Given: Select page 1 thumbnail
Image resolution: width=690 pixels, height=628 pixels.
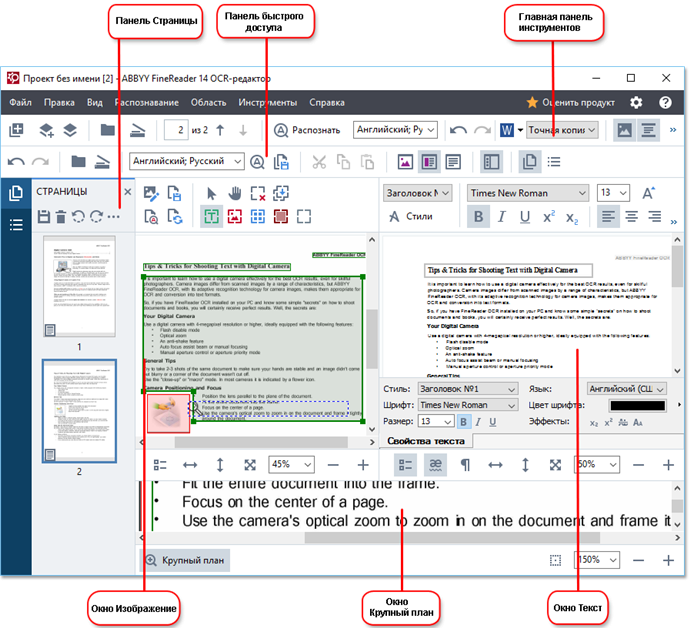Looking at the screenshot, I should click(79, 286).
